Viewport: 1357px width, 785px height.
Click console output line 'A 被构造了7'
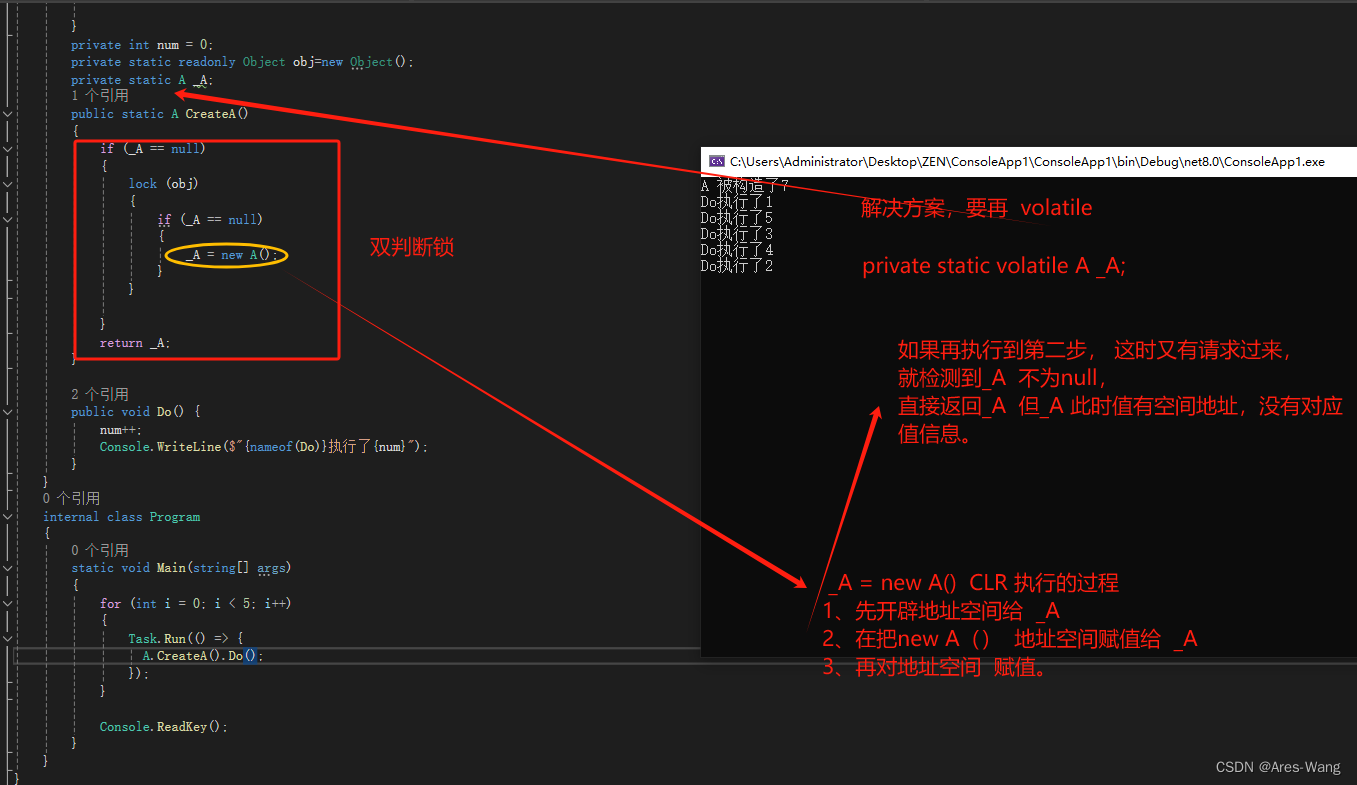coord(745,186)
